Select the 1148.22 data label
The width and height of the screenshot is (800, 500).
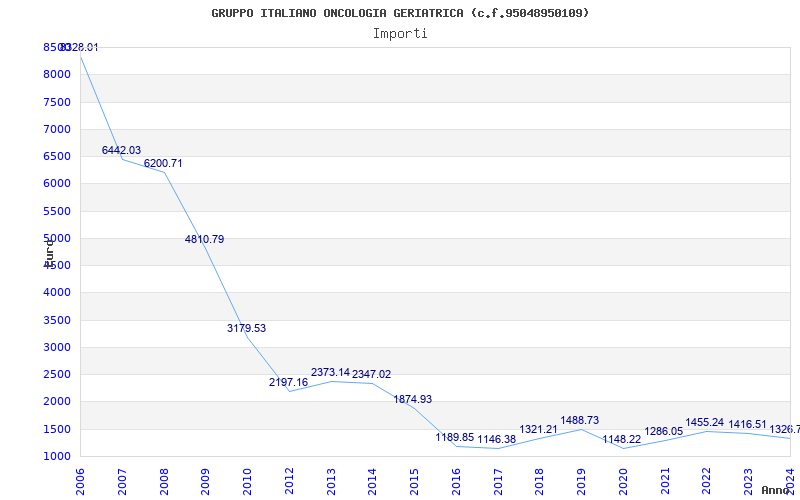tap(621, 439)
